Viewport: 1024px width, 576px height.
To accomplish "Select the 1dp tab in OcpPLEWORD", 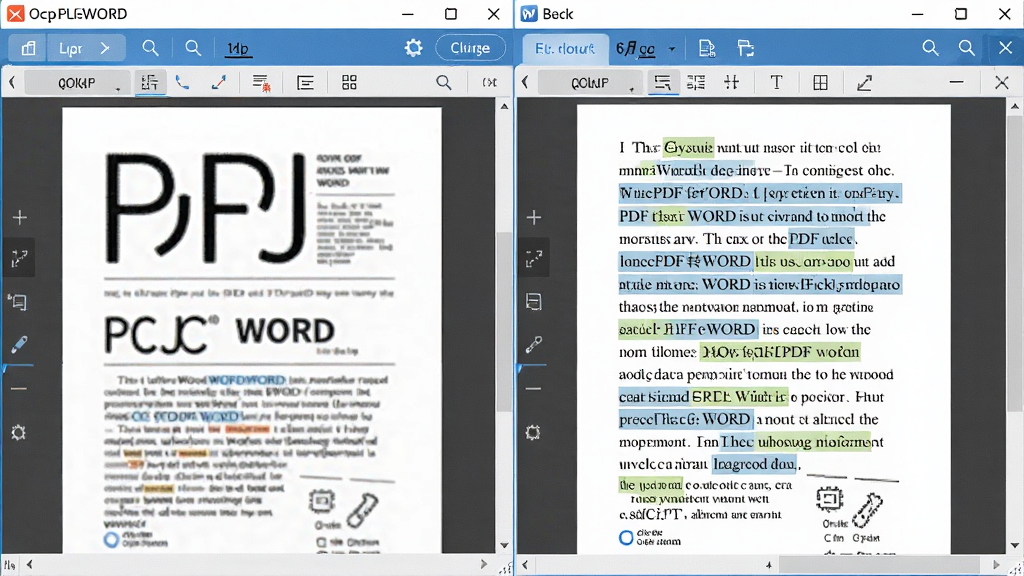I will 238,49.
